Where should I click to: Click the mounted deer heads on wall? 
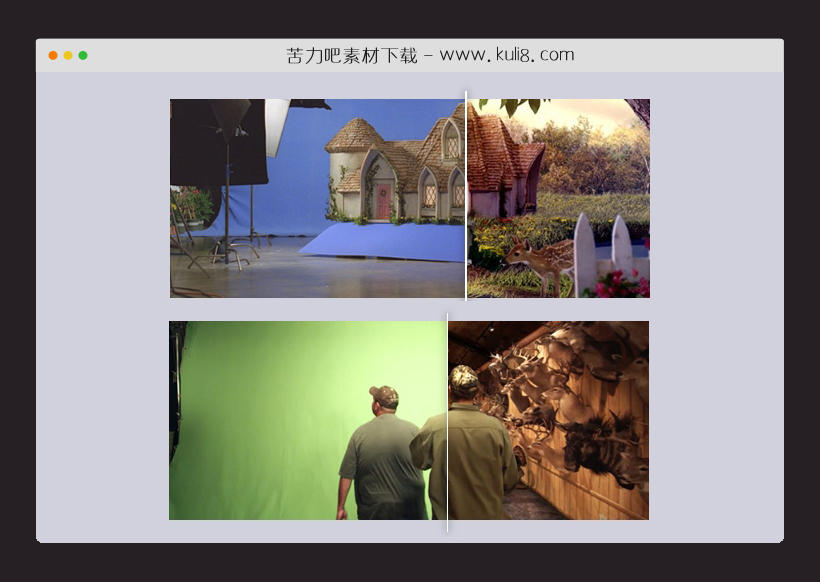pos(570,400)
